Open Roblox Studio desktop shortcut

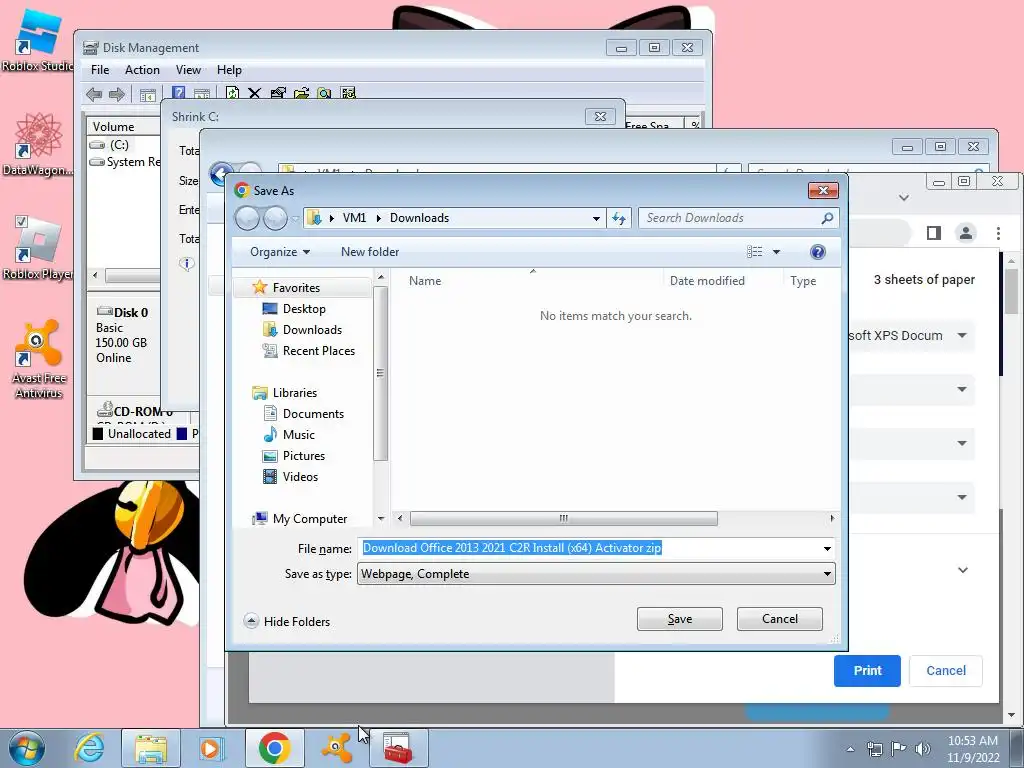(x=37, y=39)
